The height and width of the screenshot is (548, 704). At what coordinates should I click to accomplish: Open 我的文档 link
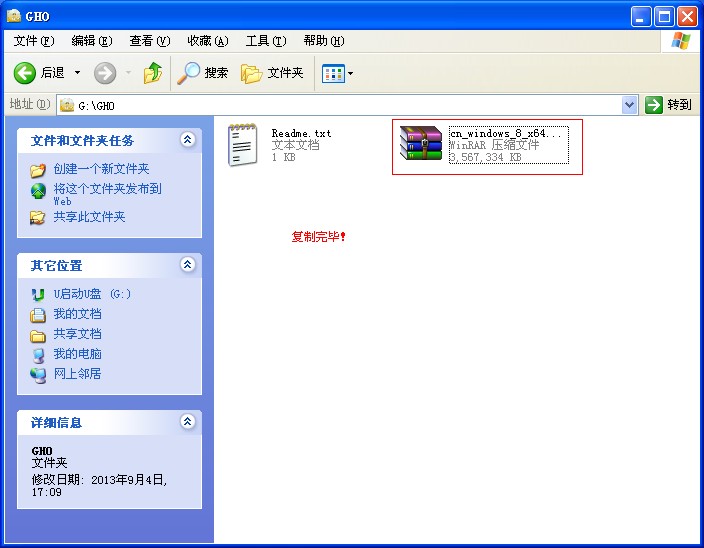78,314
